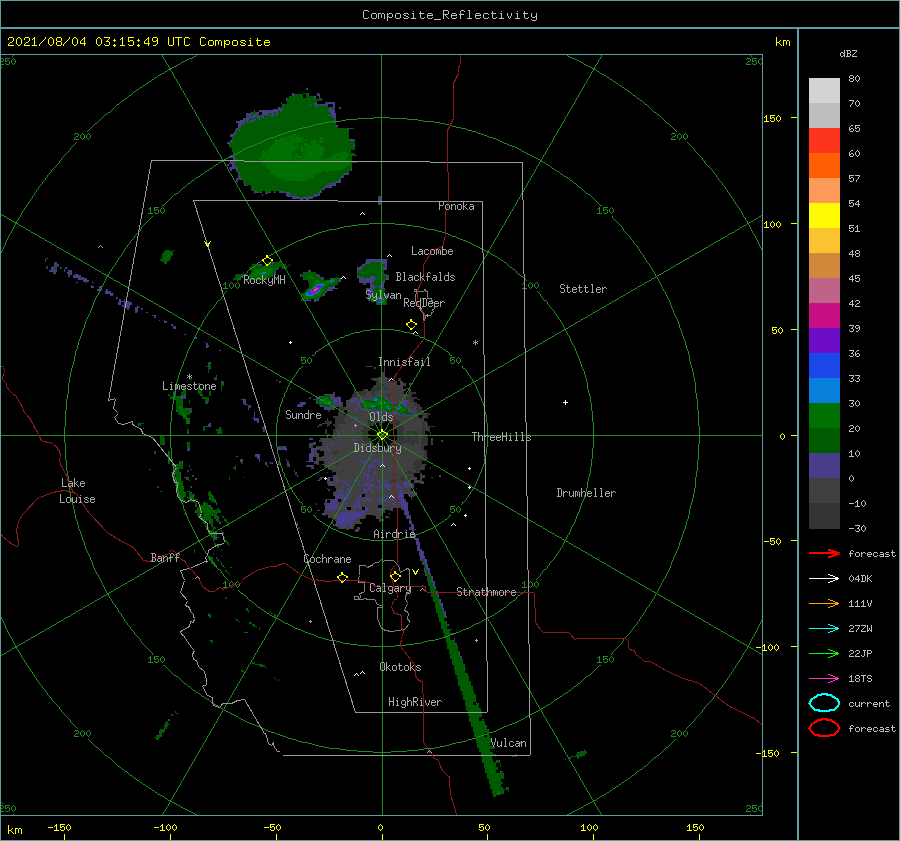900x841 pixels.
Task: Click the large green echo north of RockyMH
Action: pos(293,146)
